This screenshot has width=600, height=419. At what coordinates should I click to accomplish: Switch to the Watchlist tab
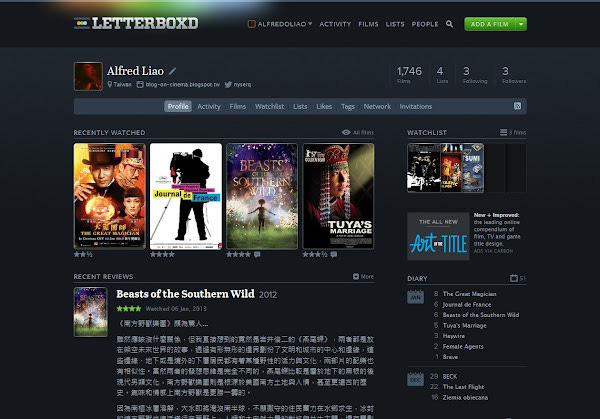[x=269, y=106]
